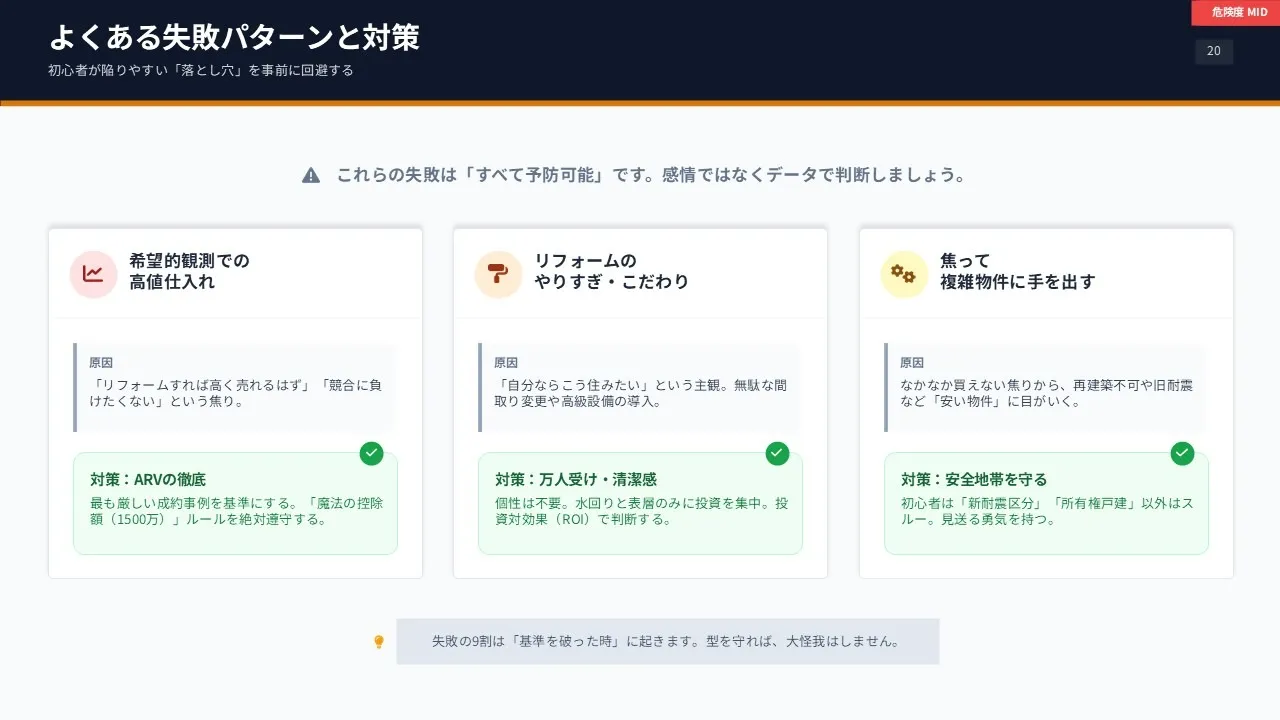
Task: Click the slide title よくある失敗パターンと対策
Action: click(x=234, y=37)
